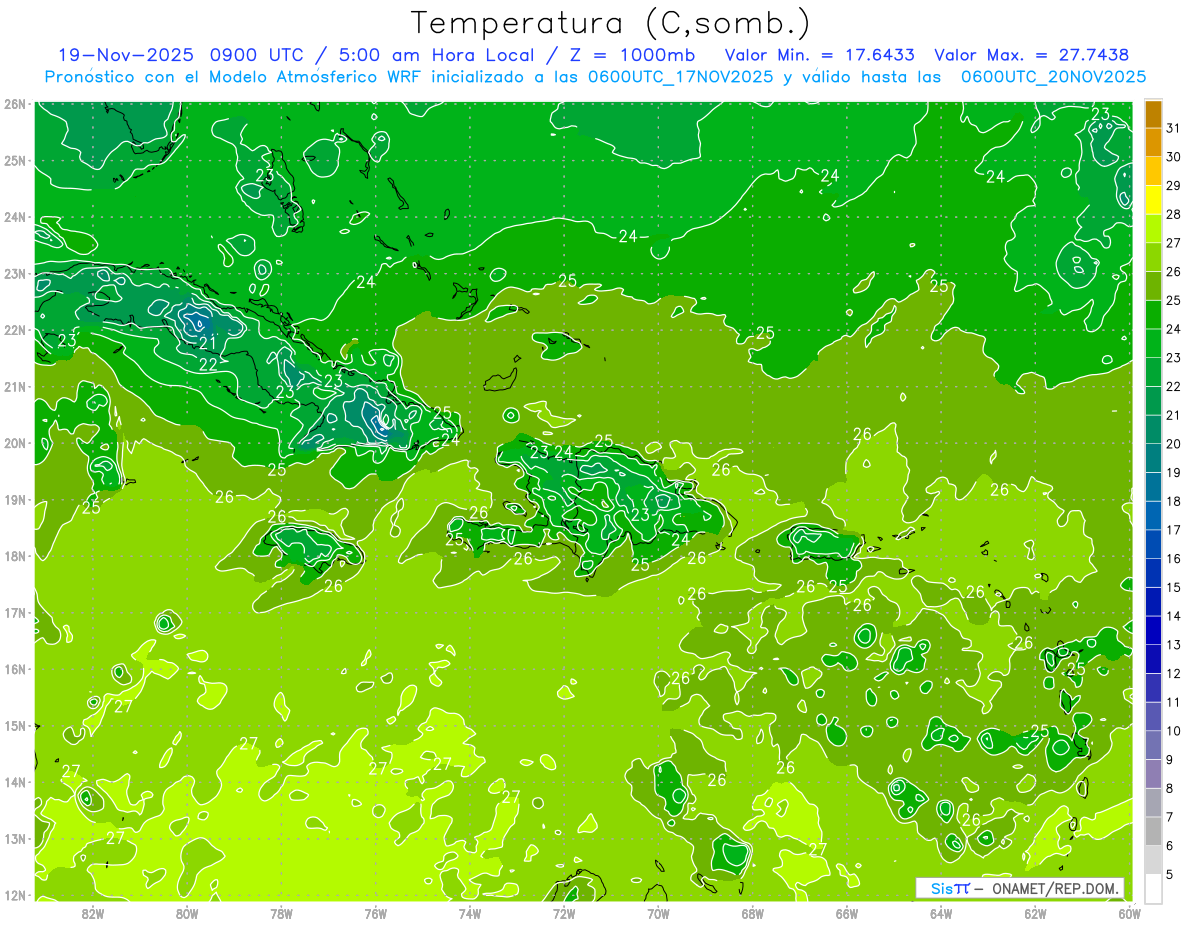Image resolution: width=1200 pixels, height=927 pixels.
Task: Click the 26N latitude axis label
Action: (x=14, y=104)
